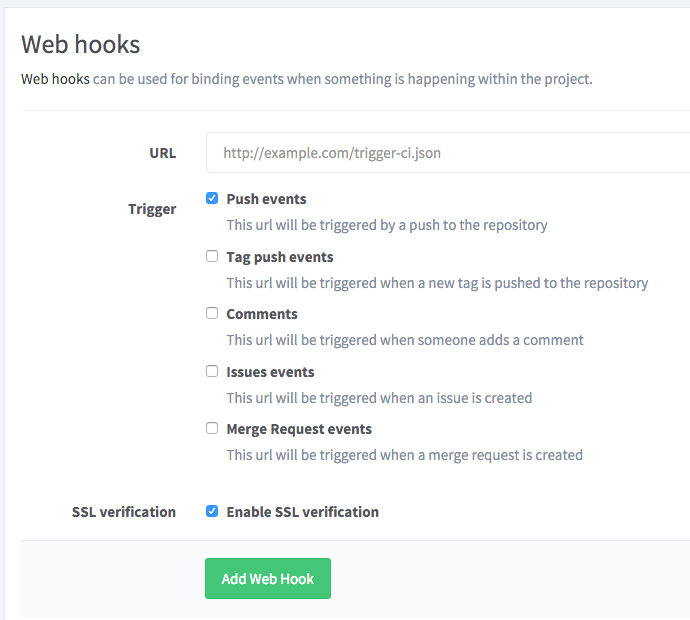
Task: Tick the Comments trigger checkbox
Action: coord(212,313)
